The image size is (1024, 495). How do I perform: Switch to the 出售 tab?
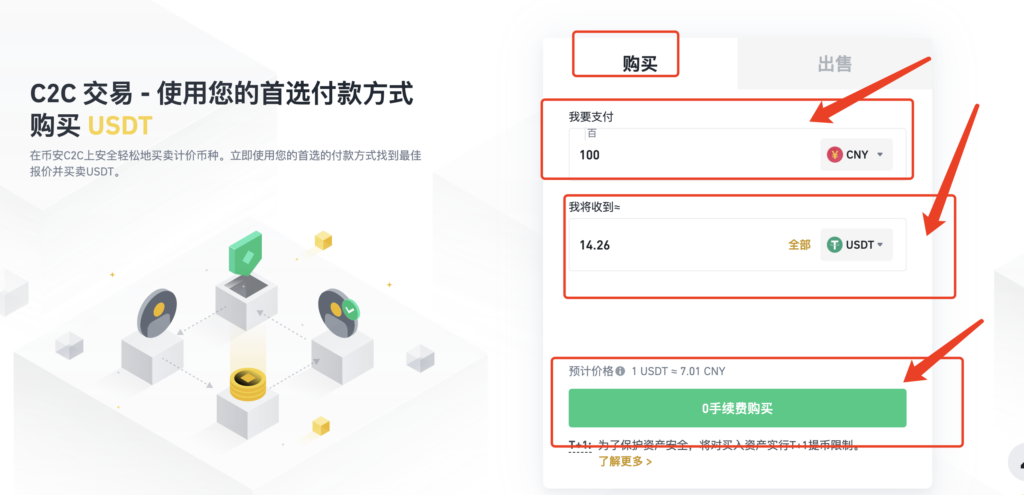pyautogui.click(x=835, y=63)
